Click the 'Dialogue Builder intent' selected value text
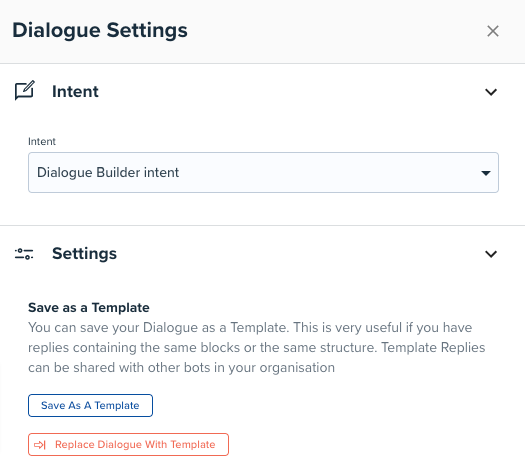 (x=108, y=172)
